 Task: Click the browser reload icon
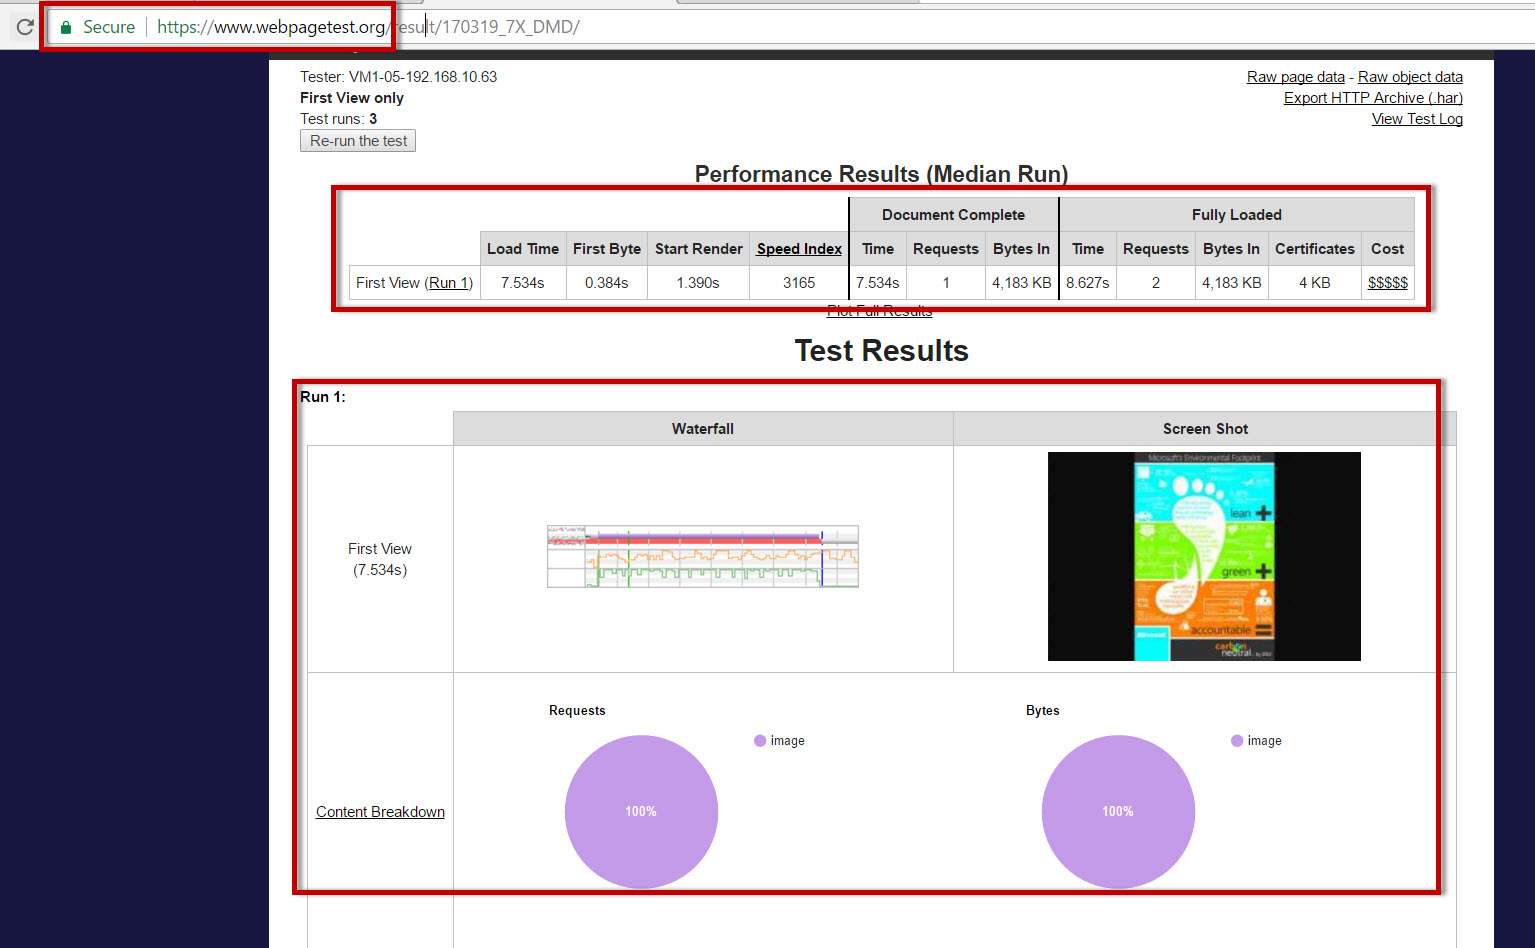[x=25, y=27]
